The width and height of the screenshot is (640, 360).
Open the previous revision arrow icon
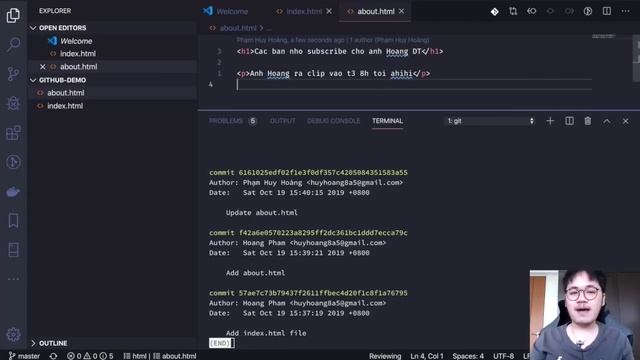(x=531, y=11)
